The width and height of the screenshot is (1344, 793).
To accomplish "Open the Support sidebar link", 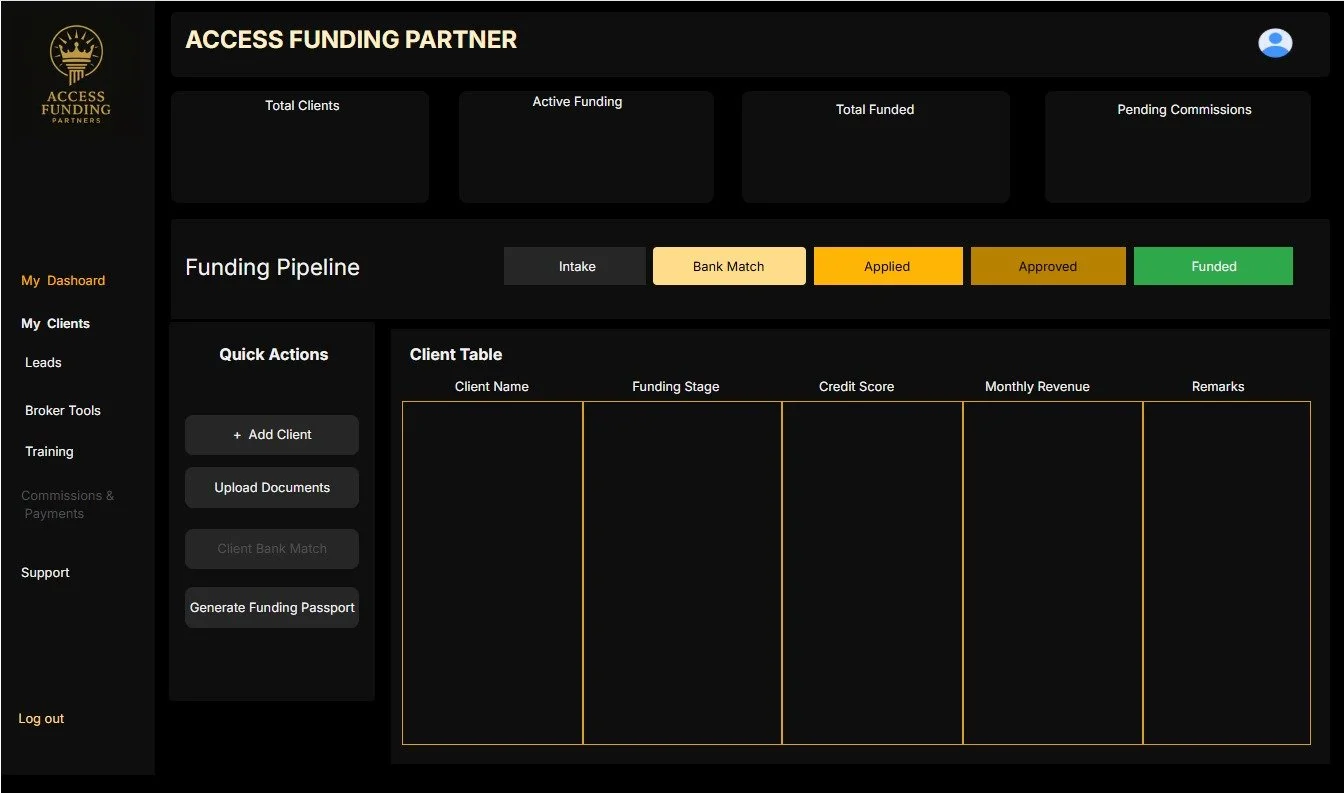I will [x=45, y=573].
